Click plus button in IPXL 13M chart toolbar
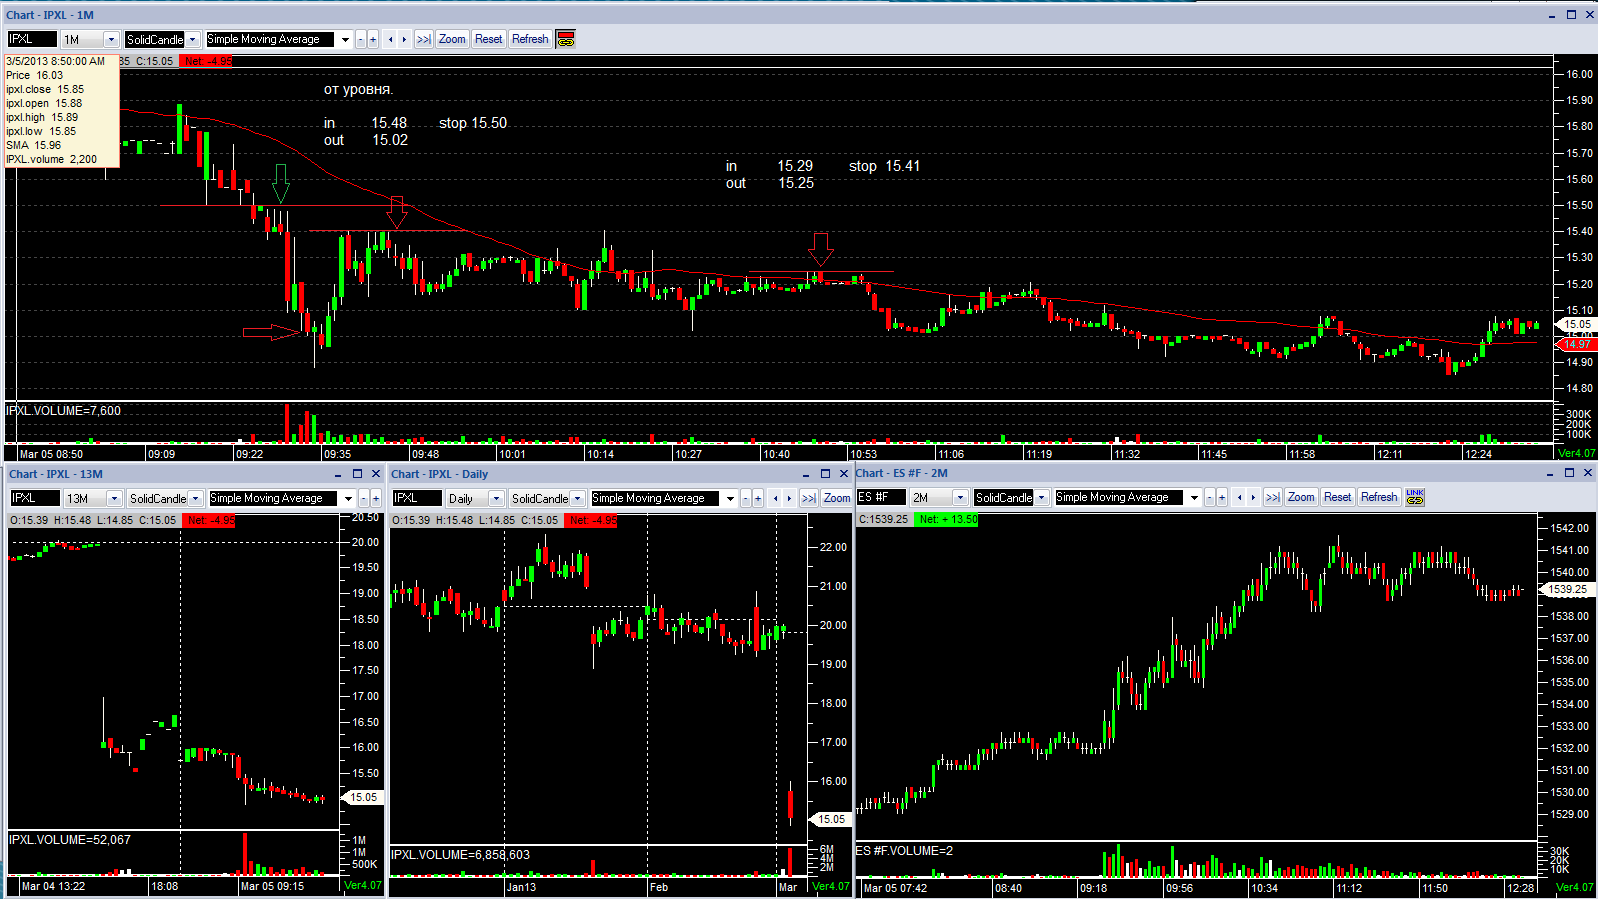 coord(376,498)
